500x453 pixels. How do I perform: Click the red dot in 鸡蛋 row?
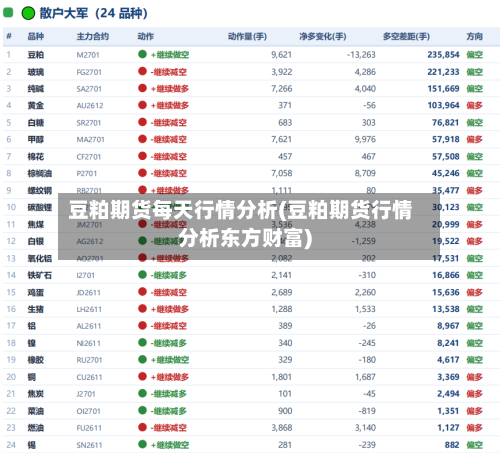coord(142,292)
